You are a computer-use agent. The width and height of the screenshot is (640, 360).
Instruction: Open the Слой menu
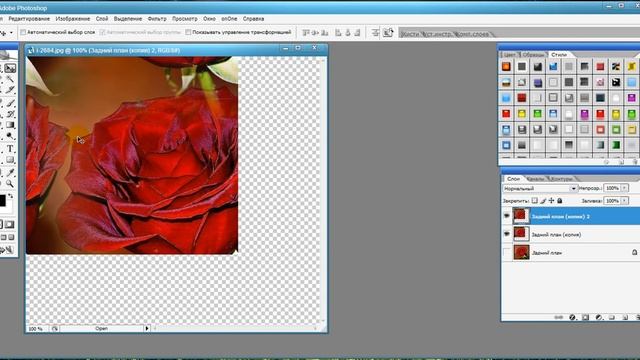(102, 19)
